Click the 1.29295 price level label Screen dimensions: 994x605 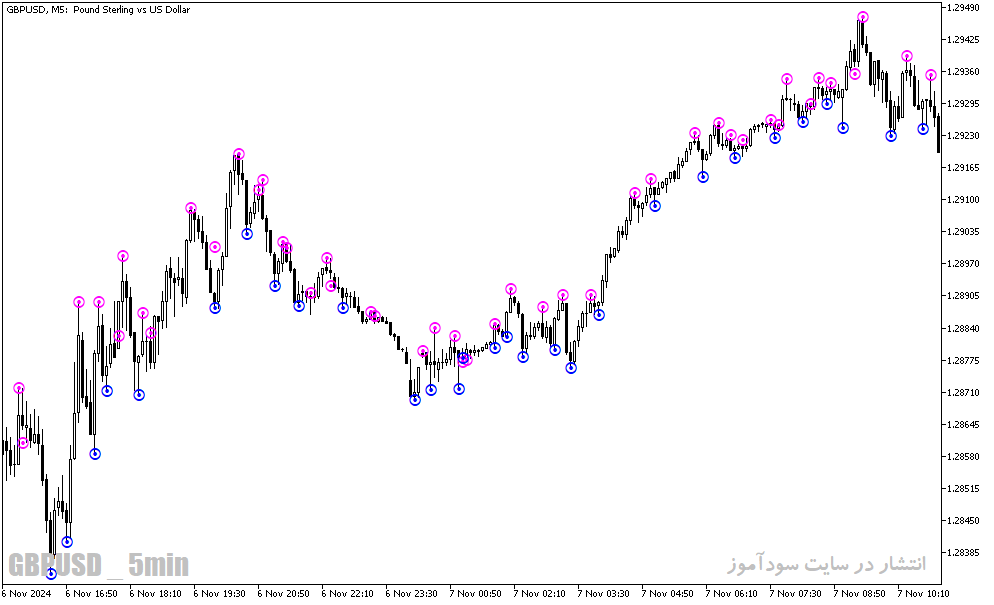click(963, 103)
